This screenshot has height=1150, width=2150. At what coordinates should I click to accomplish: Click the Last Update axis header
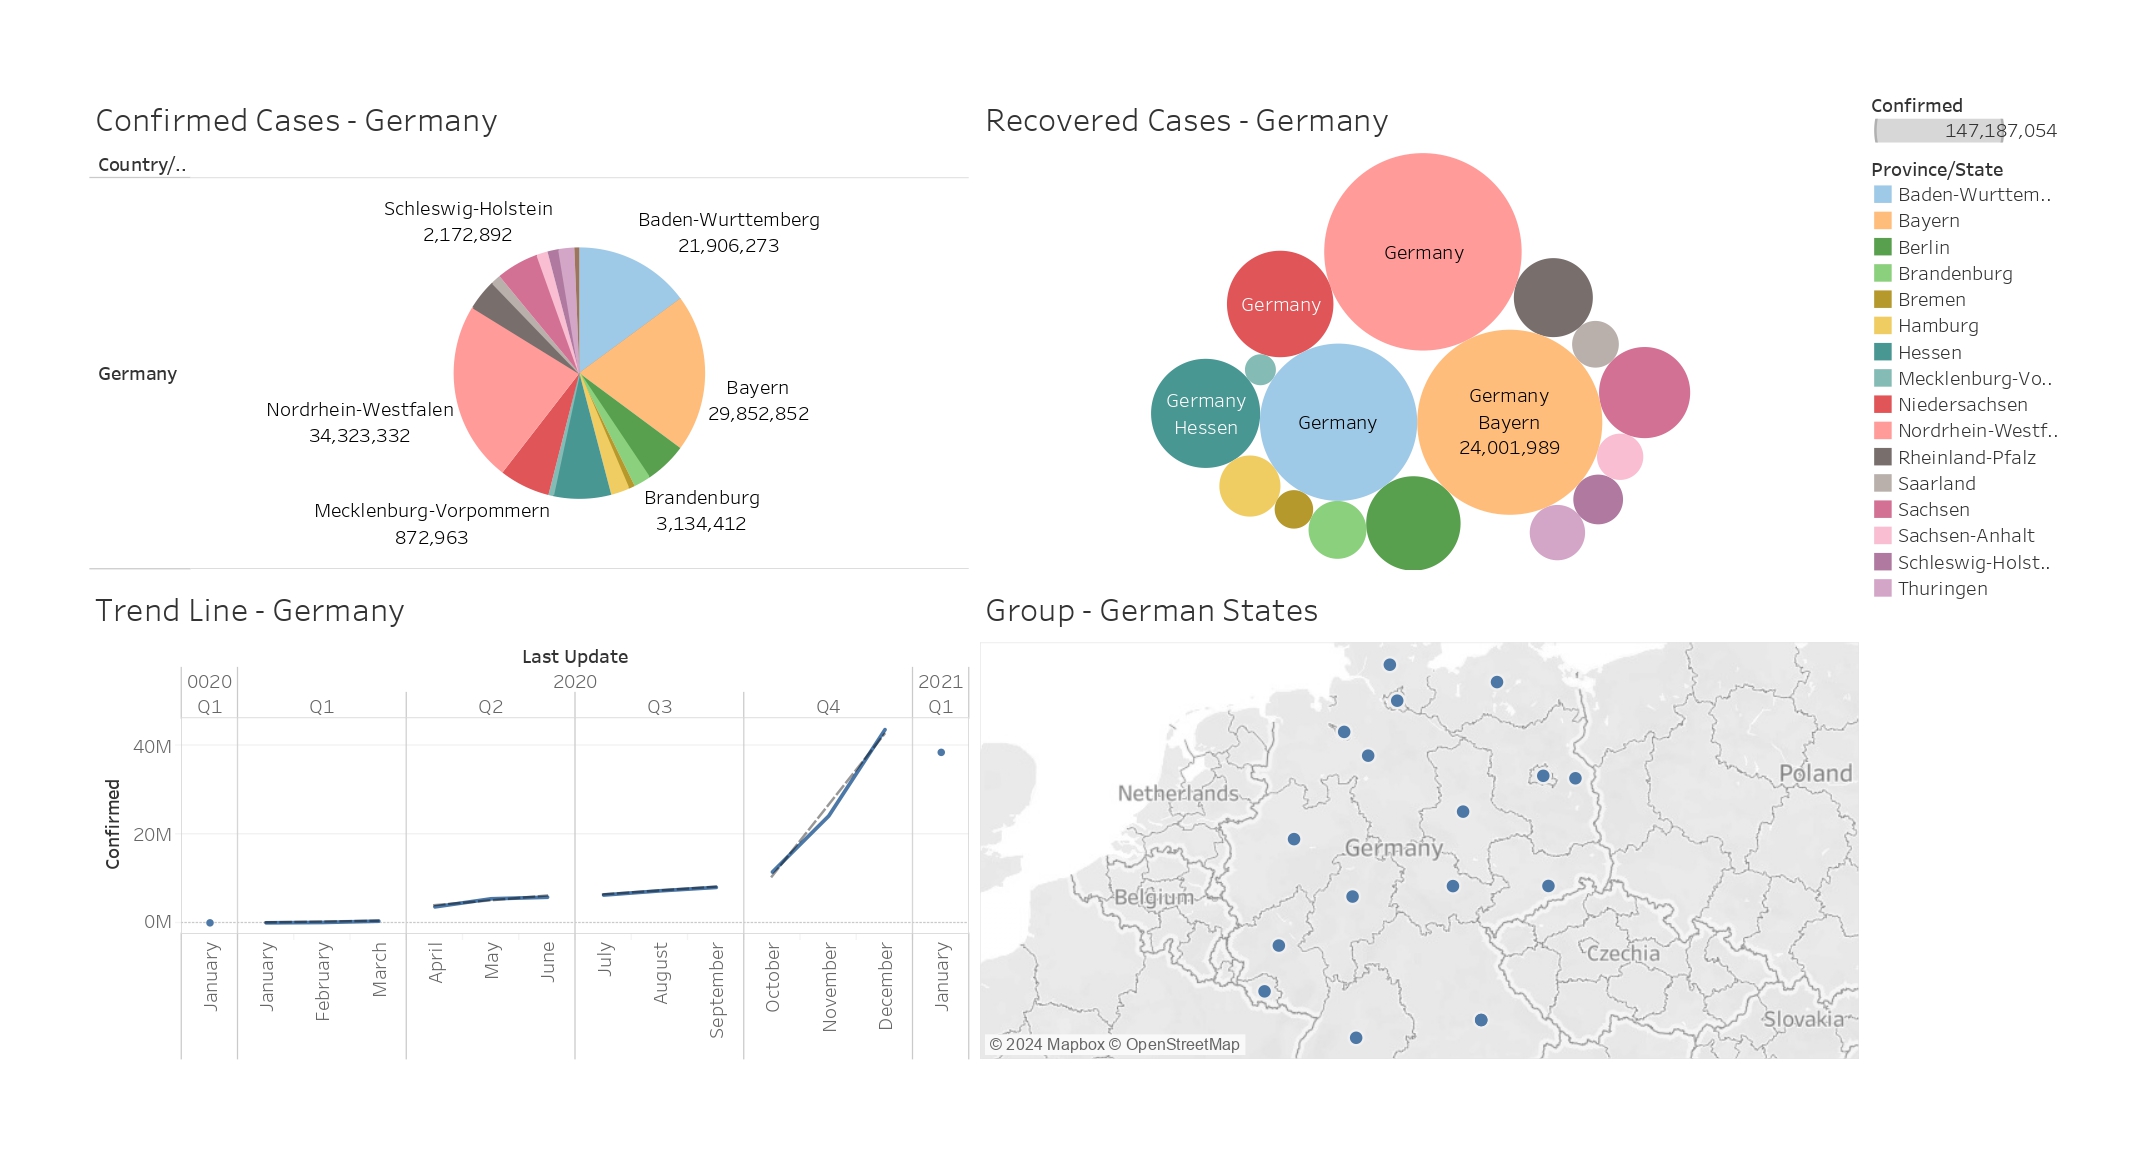click(x=575, y=657)
